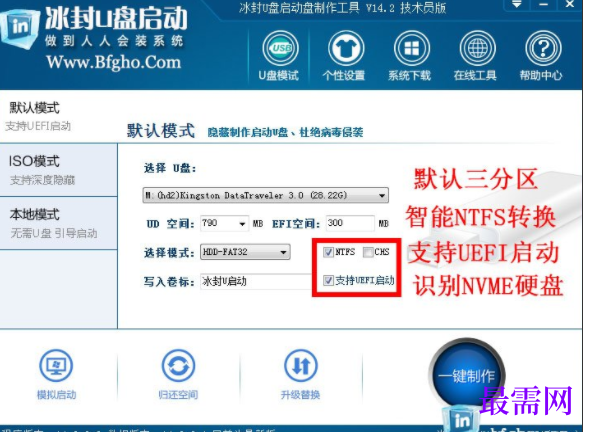Screen dimensions: 591x432
Task: Click the heading 隐藏制作启动U盘、杜绝病毒侵袭
Action: 285,132
